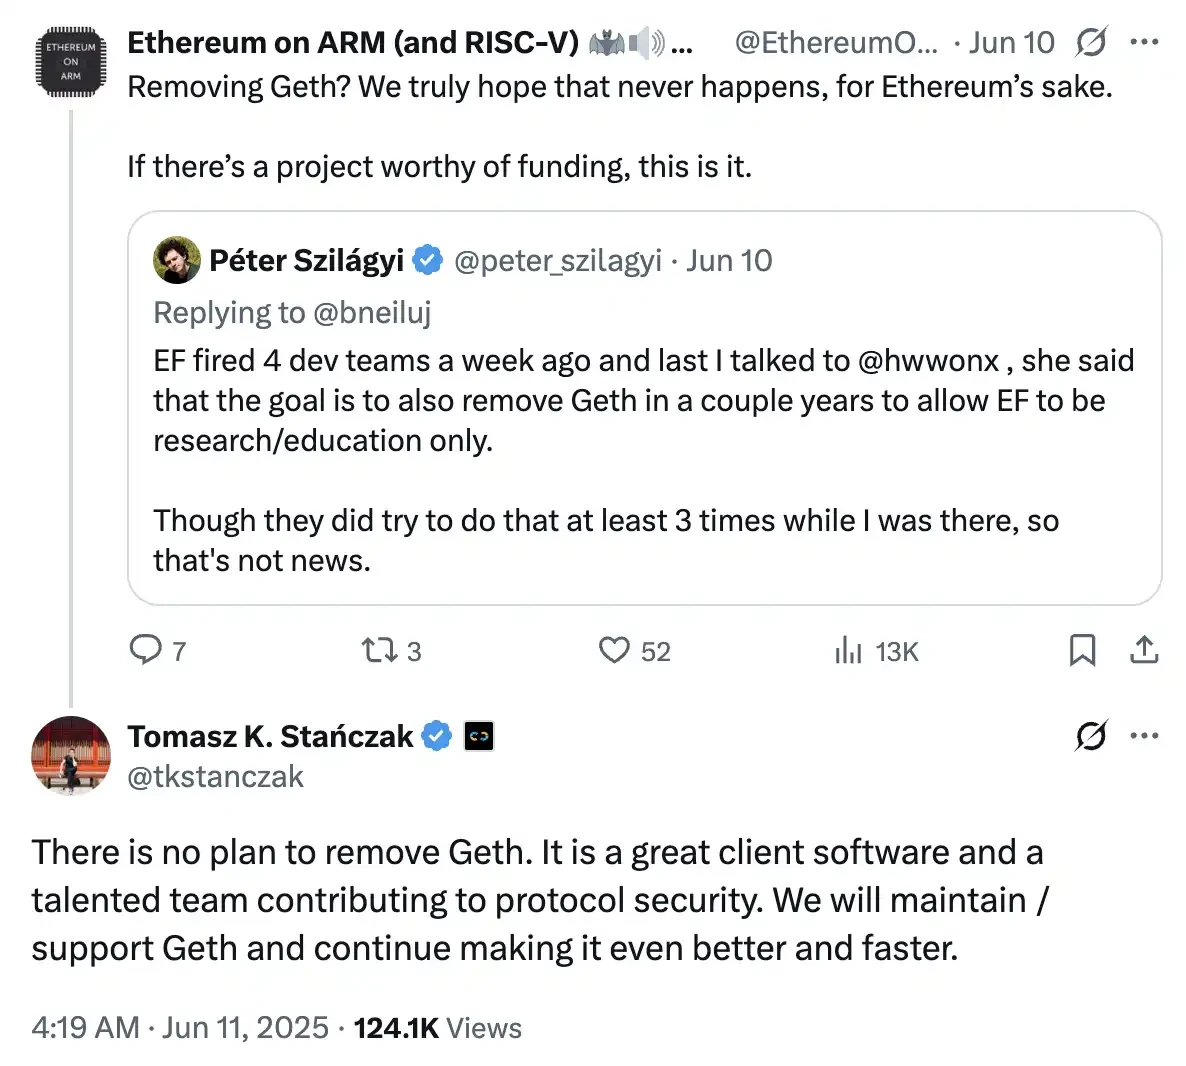Open Ethereum on ARM display name

(353, 42)
